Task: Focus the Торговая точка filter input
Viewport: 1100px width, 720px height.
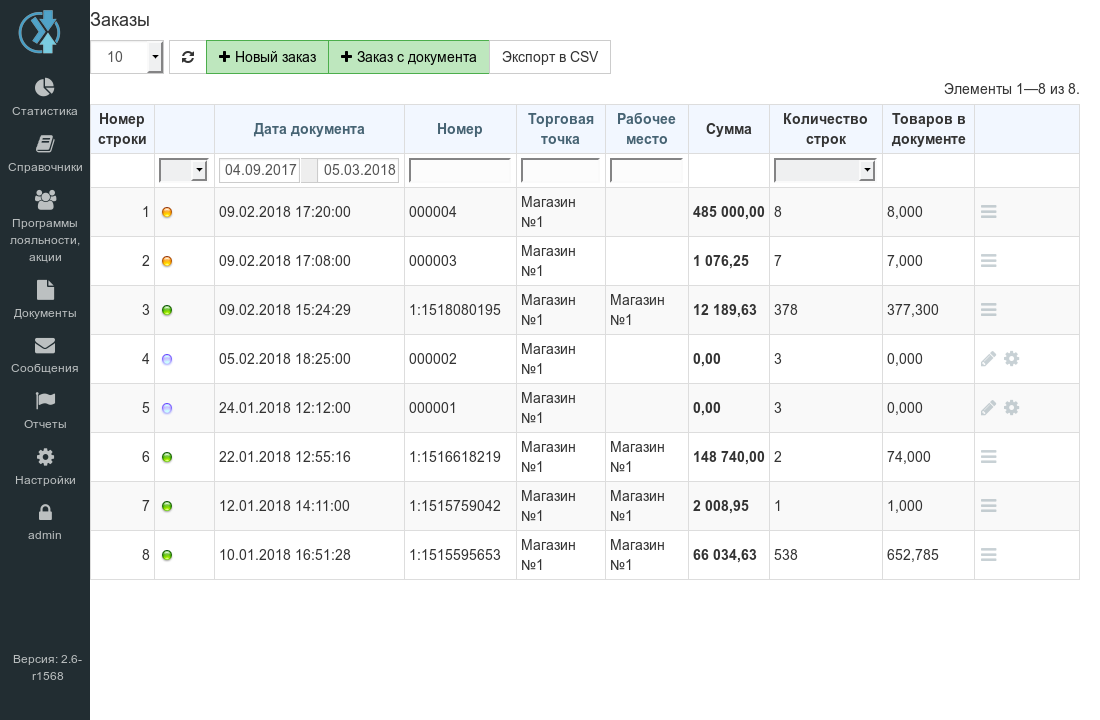Action: (x=561, y=170)
